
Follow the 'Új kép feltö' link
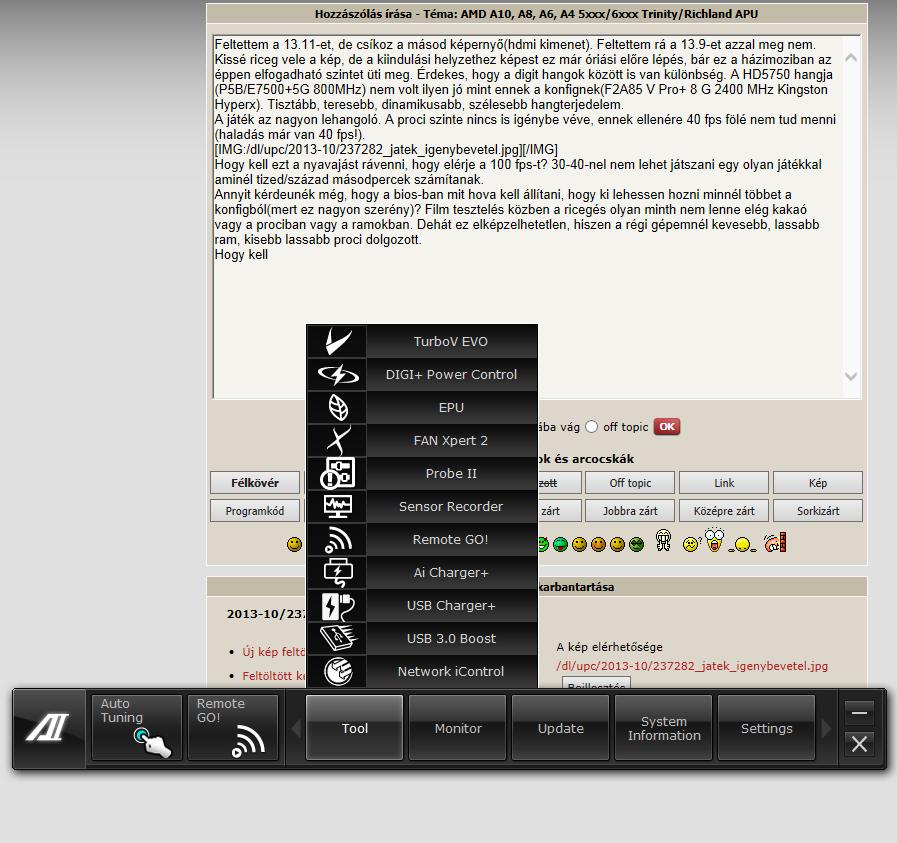pyautogui.click(x=274, y=651)
